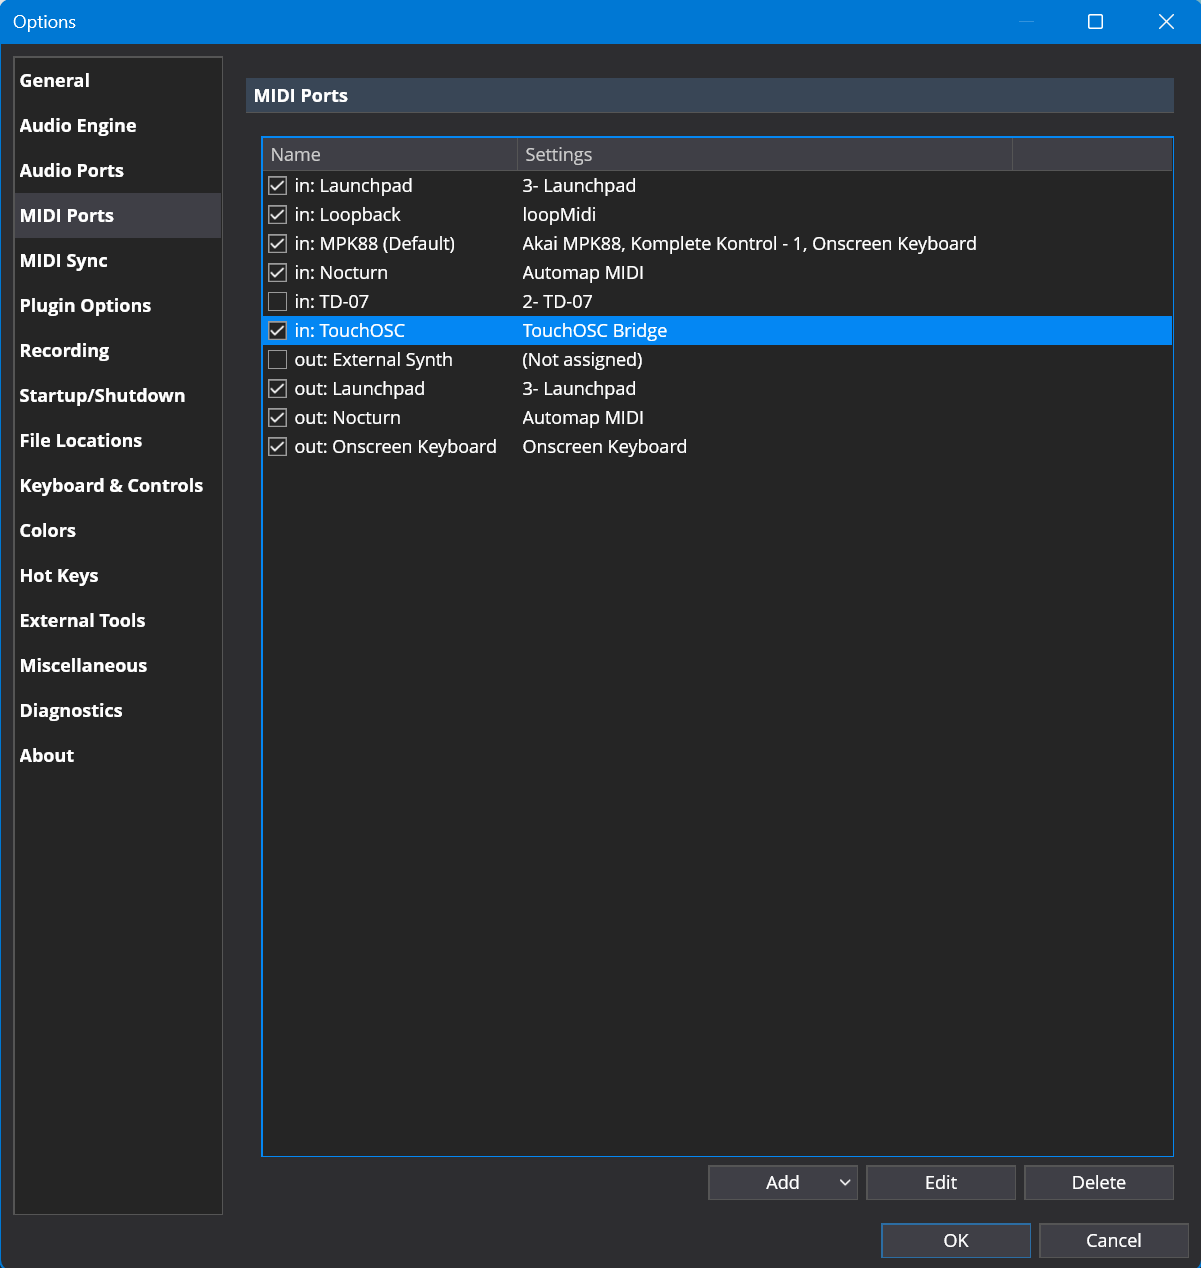Click the Edit button
1201x1268 pixels.
coord(940,1183)
